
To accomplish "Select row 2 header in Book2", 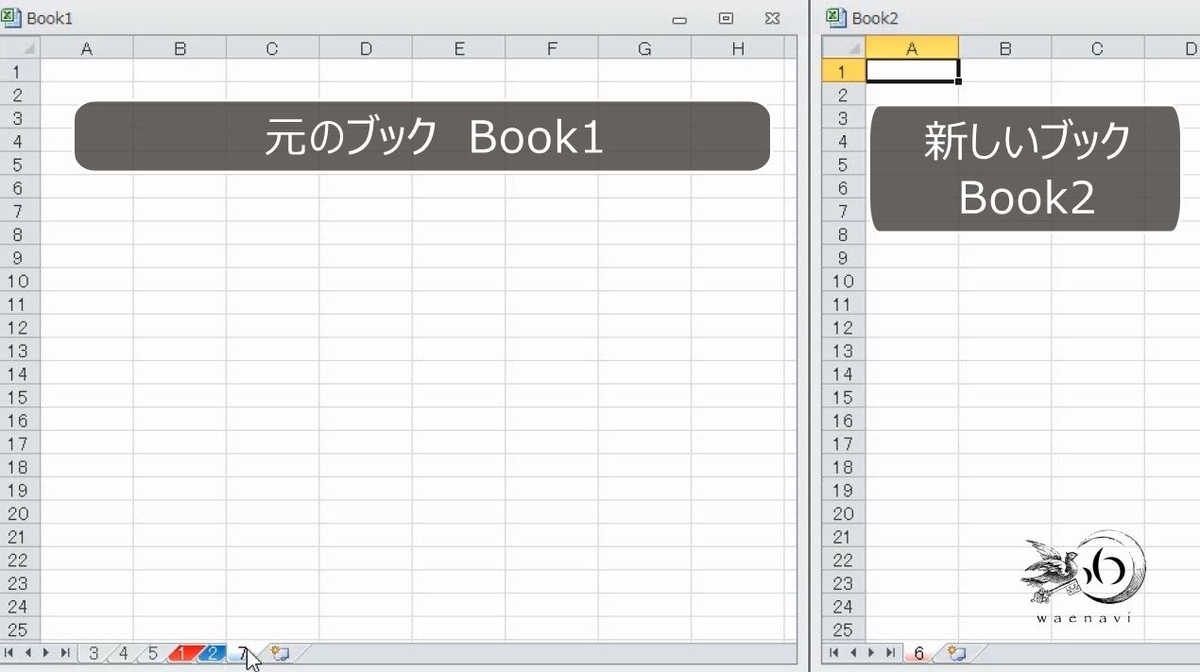I will (843, 94).
